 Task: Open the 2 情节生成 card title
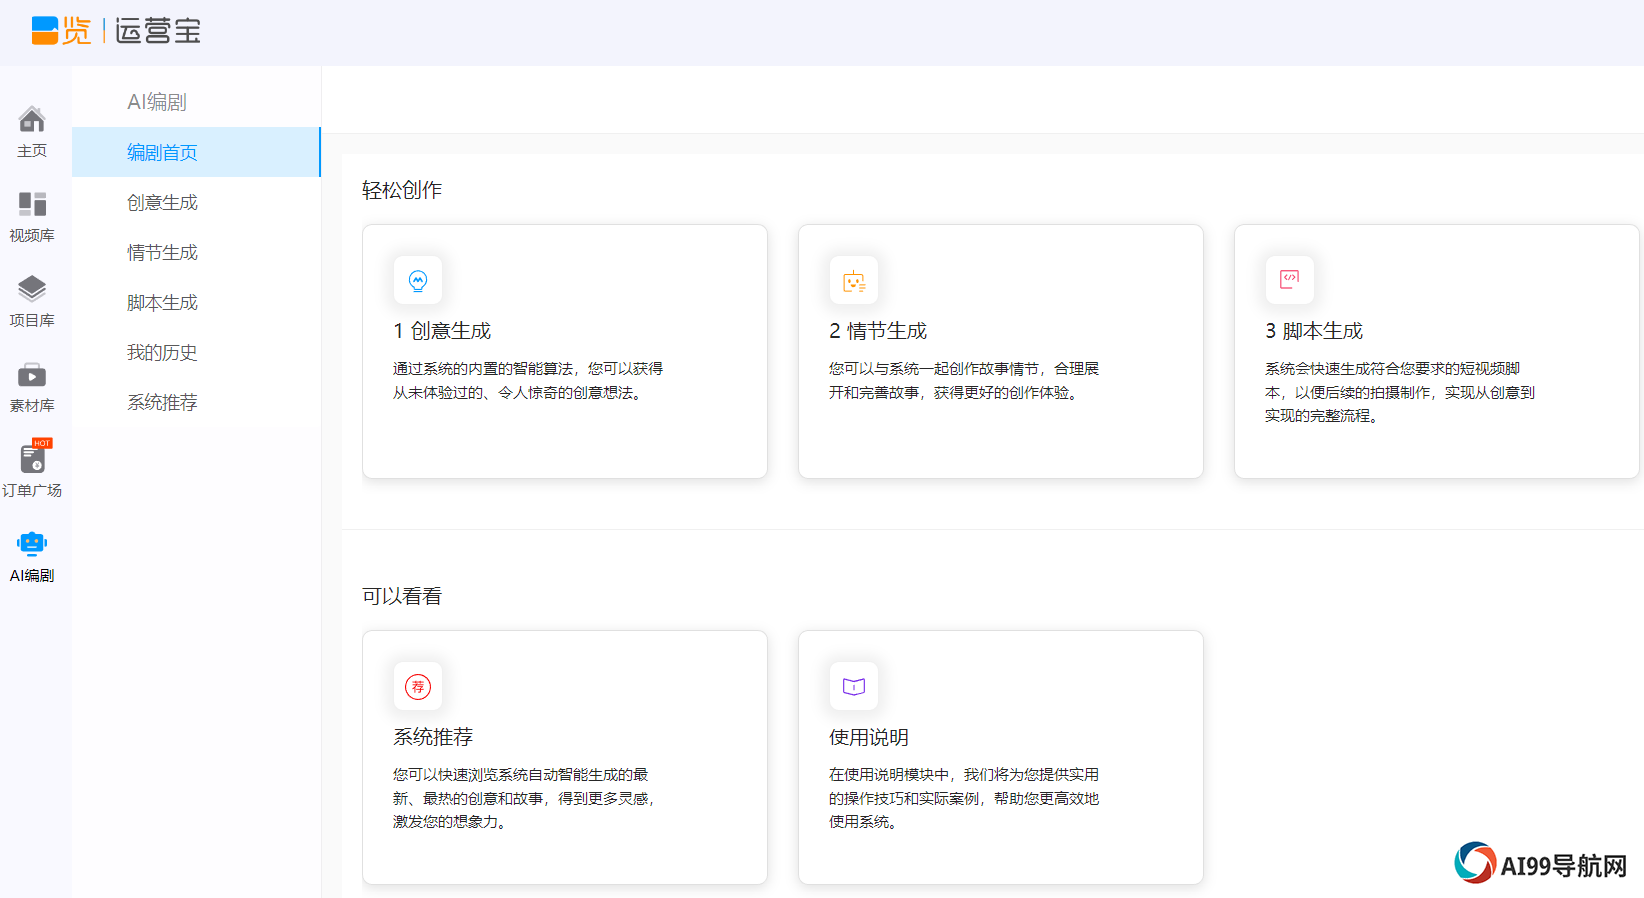pos(878,331)
